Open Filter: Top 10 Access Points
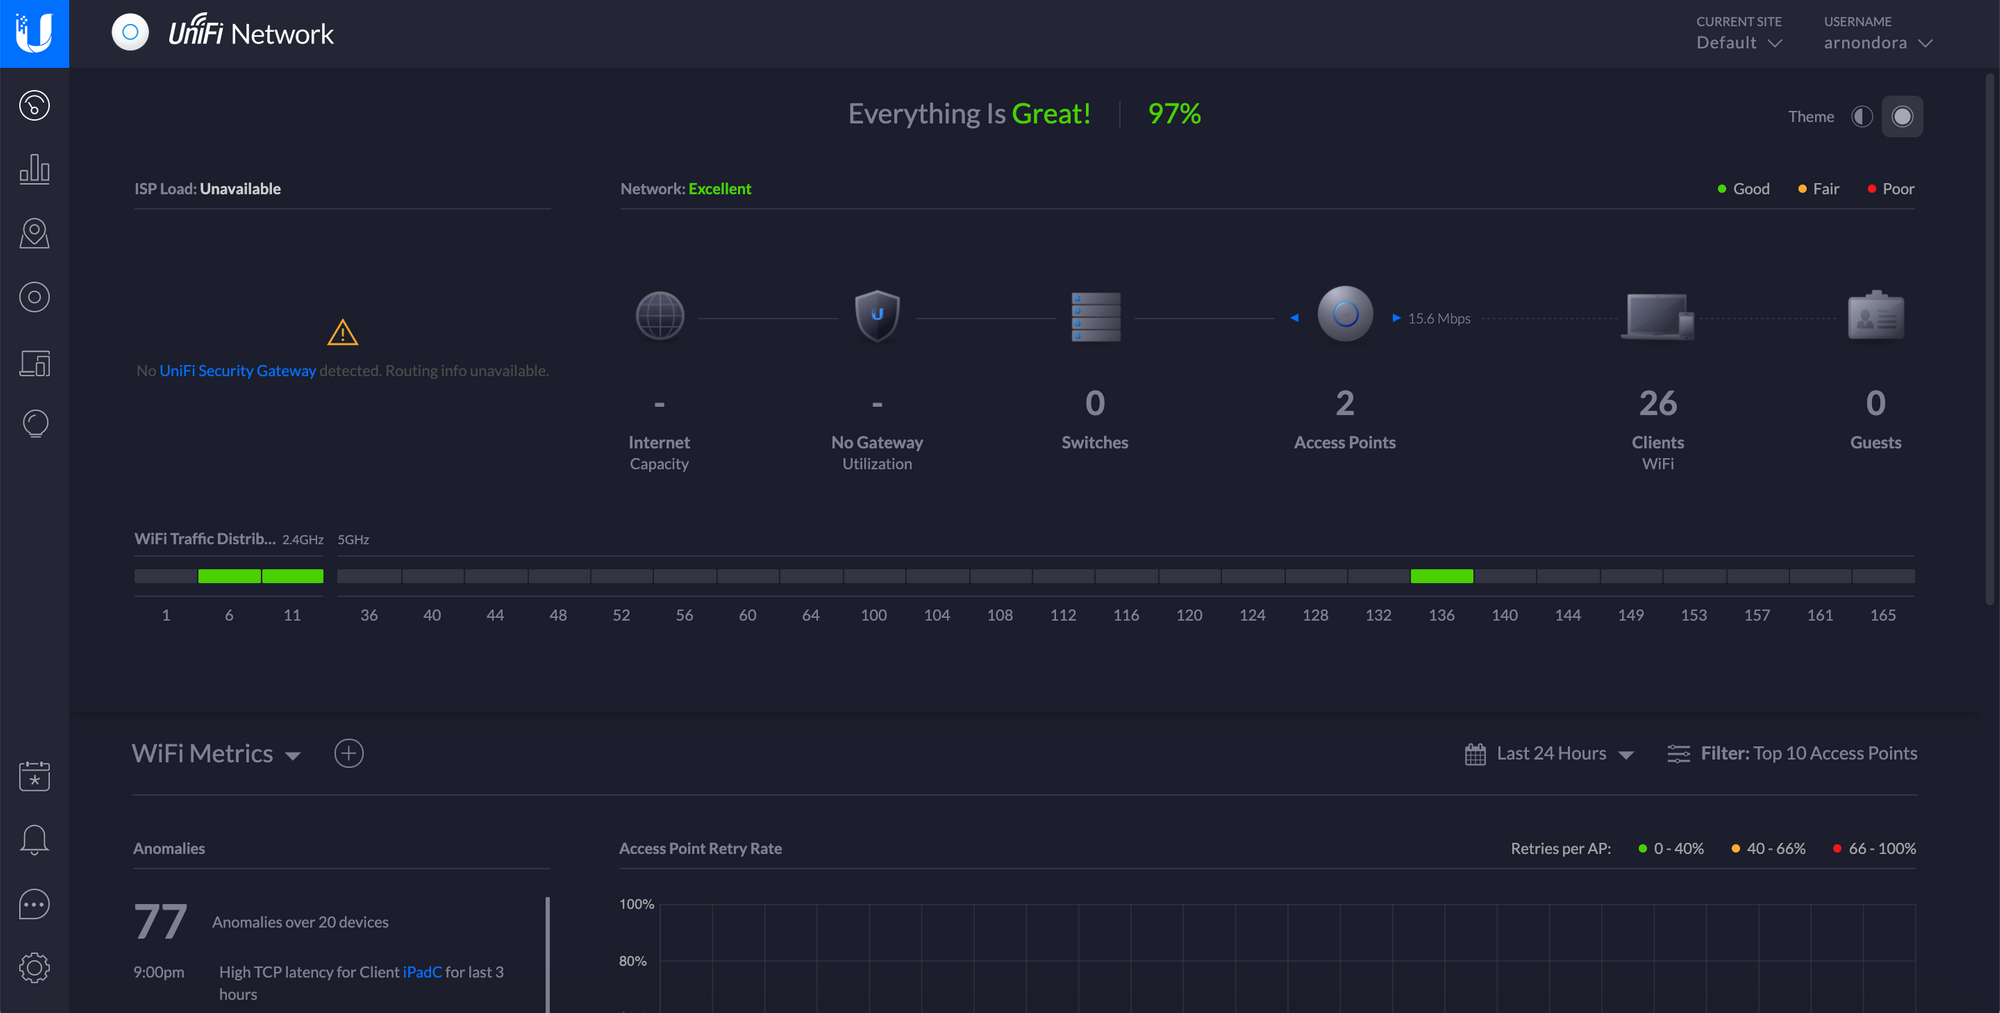The height and width of the screenshot is (1013, 2000). pos(1809,753)
